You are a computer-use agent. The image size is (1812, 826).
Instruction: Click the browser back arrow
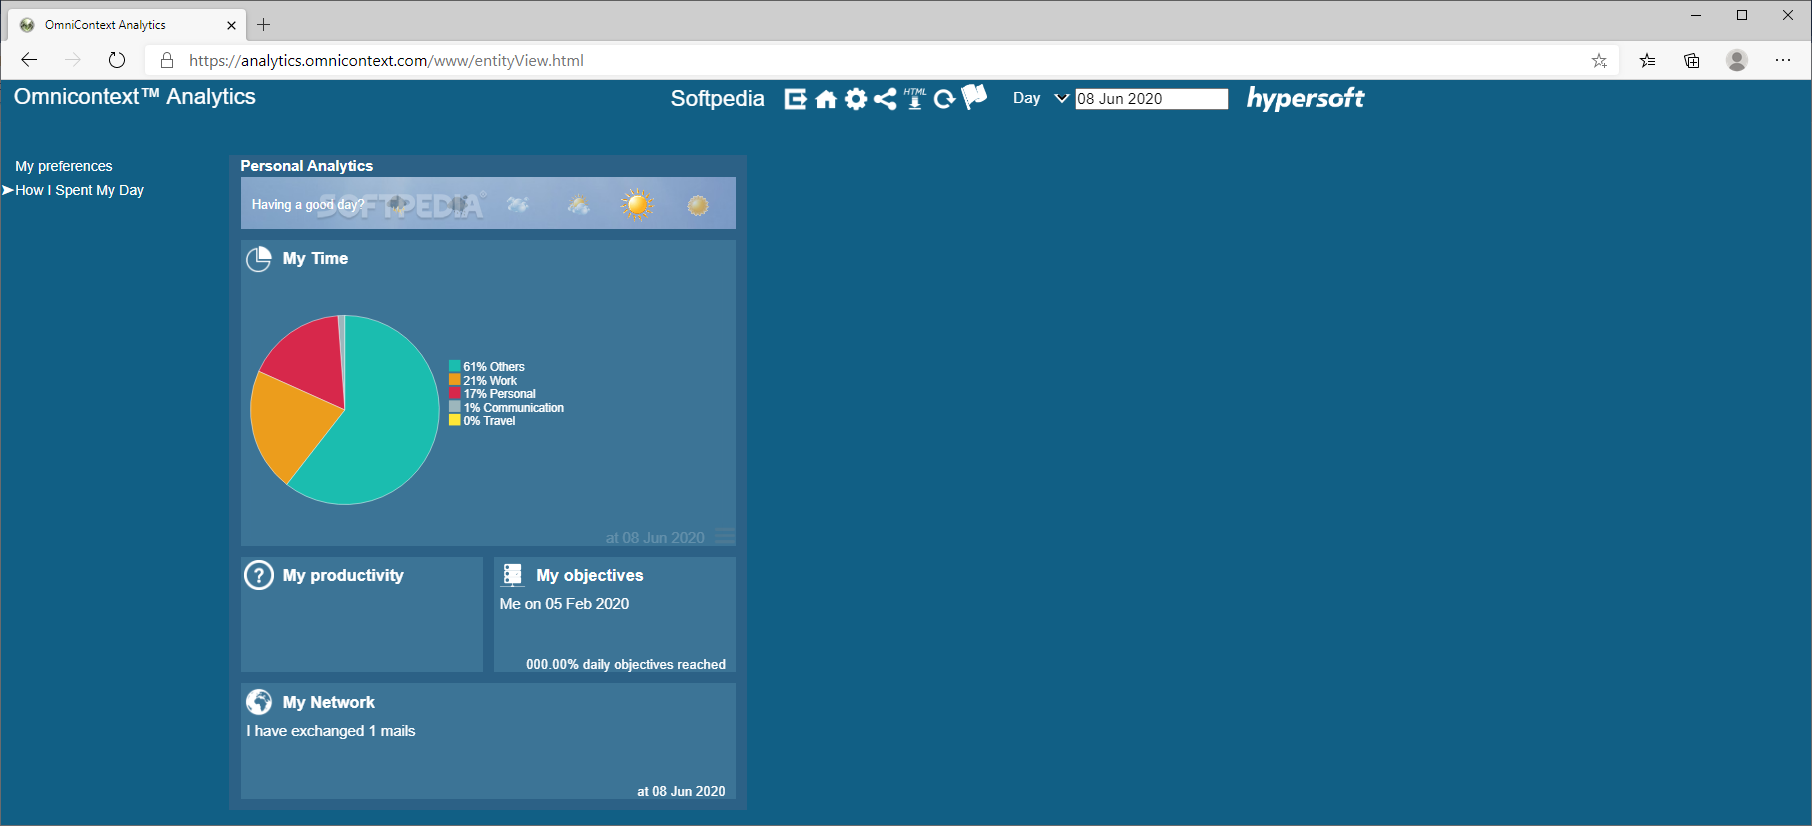pyautogui.click(x=29, y=60)
